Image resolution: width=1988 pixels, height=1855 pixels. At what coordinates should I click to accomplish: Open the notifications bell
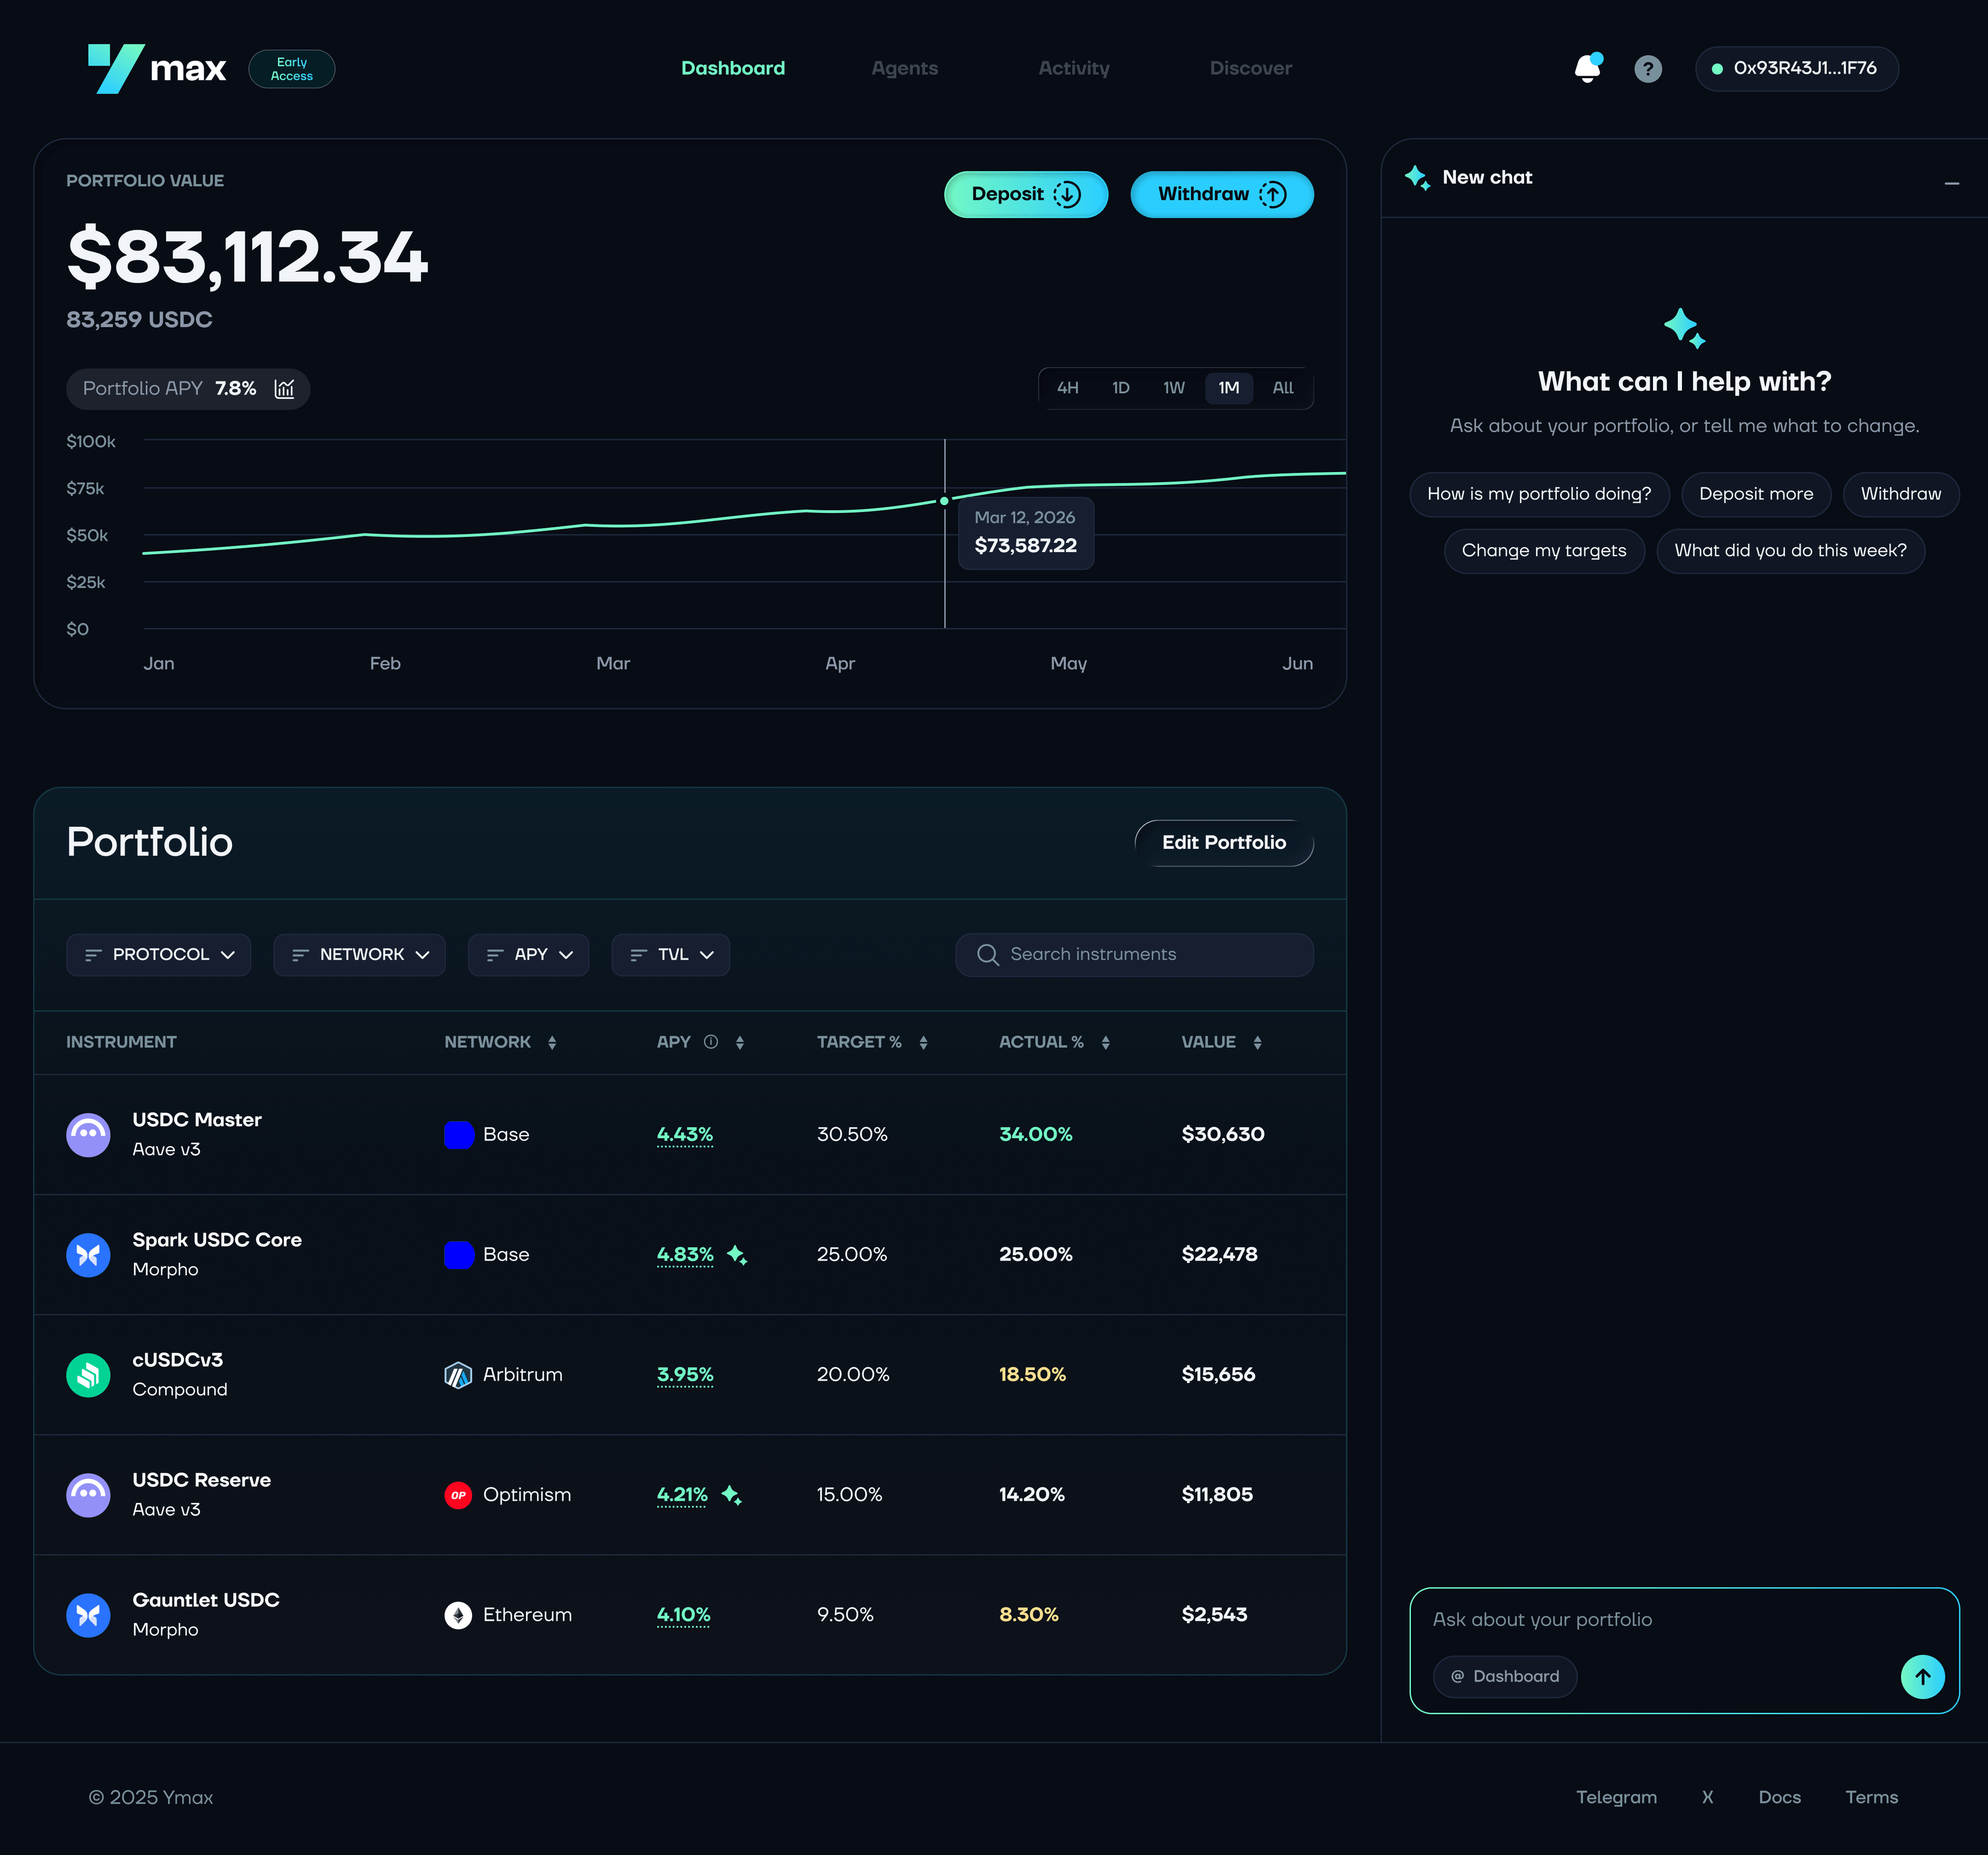coord(1588,68)
